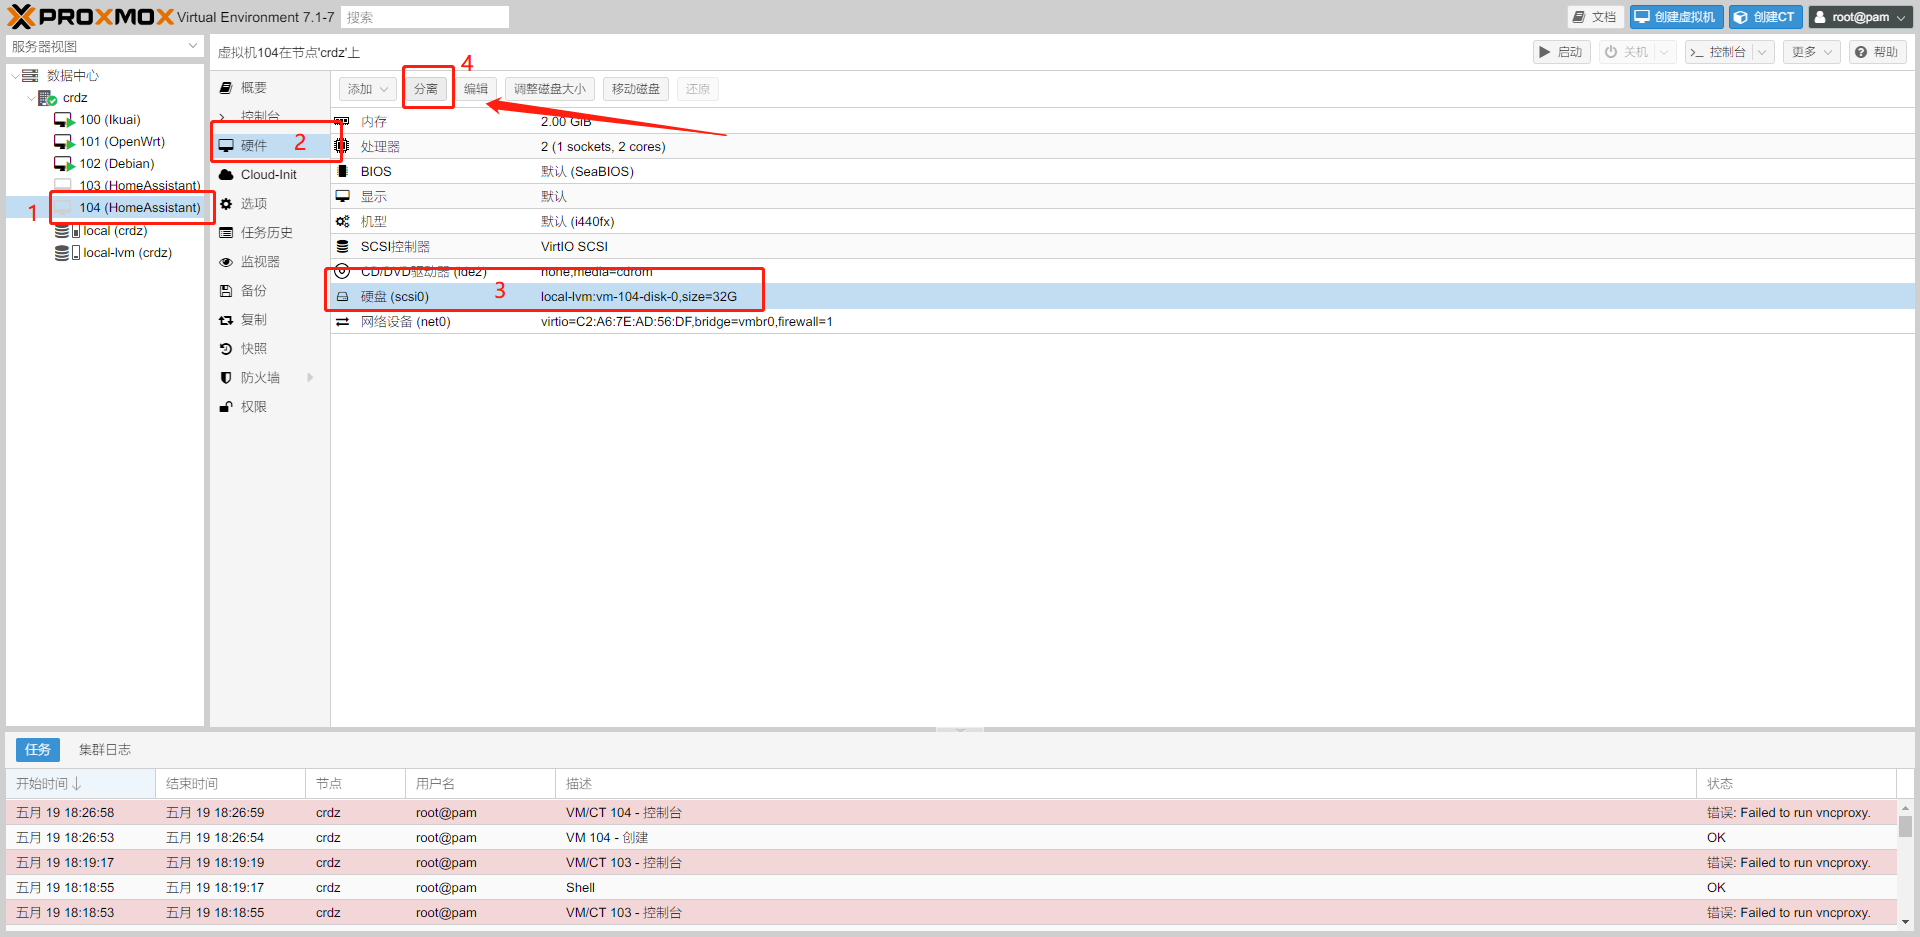Click the 分离 (Detach) button
Image resolution: width=1920 pixels, height=937 pixels.
point(426,89)
